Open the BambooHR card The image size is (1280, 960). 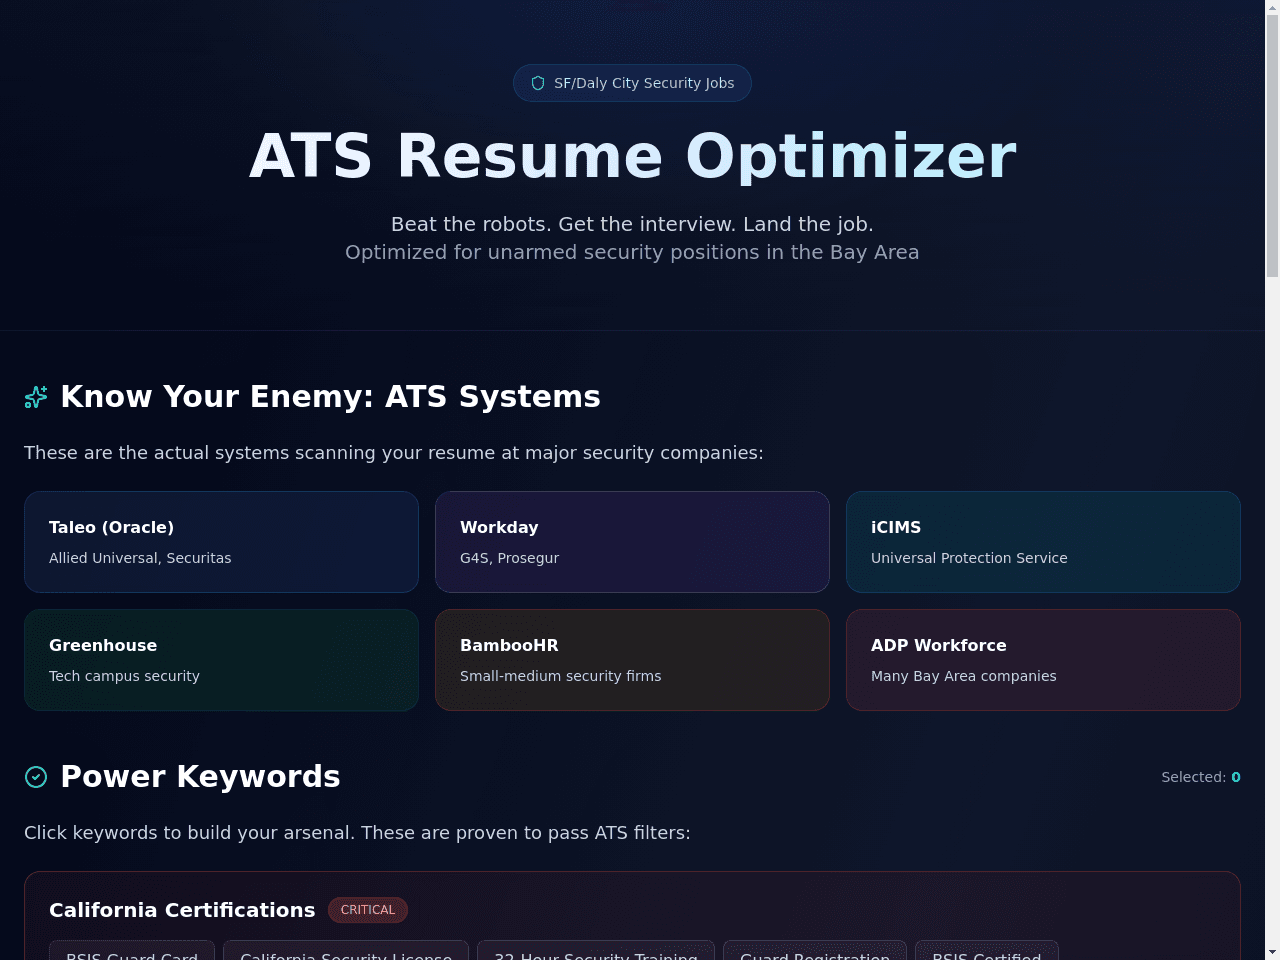632,660
